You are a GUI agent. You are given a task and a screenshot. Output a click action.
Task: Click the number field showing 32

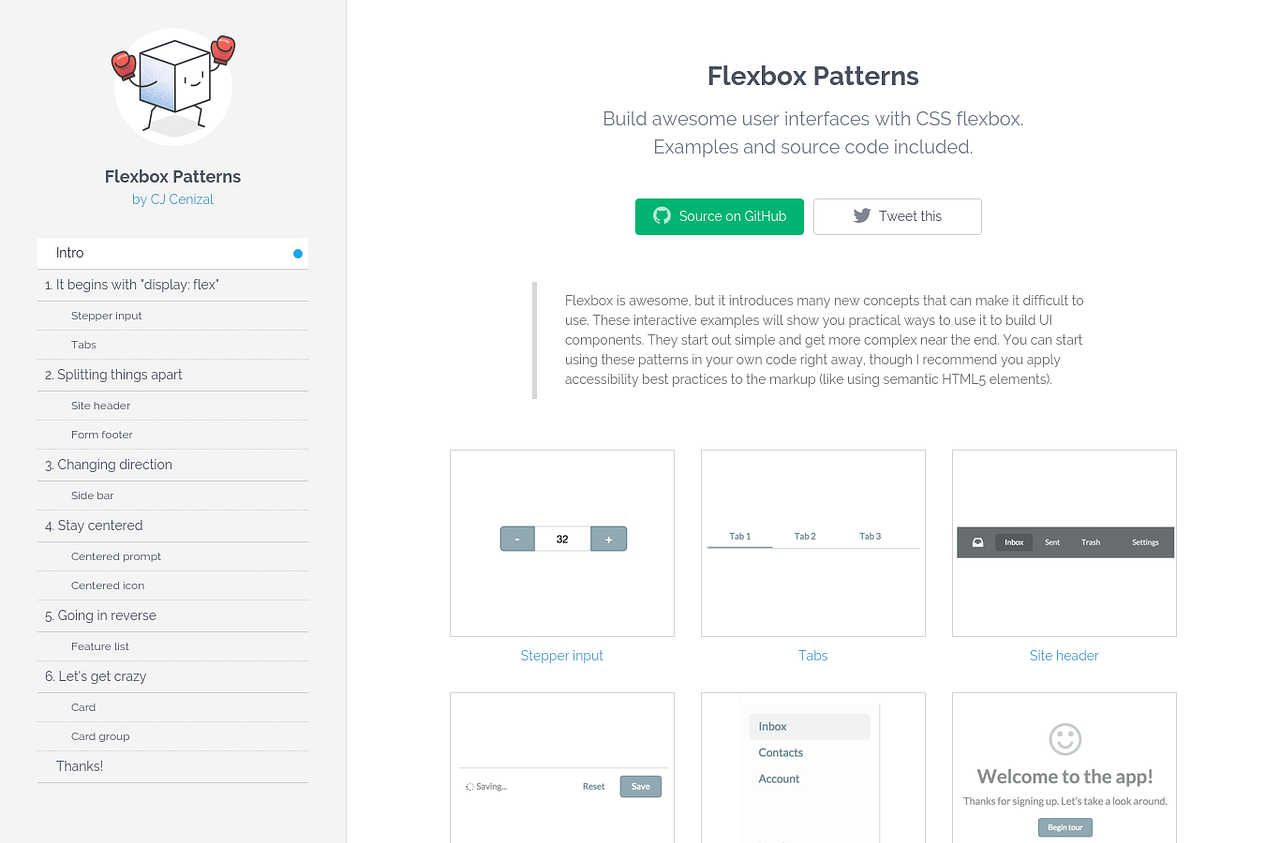(562, 538)
